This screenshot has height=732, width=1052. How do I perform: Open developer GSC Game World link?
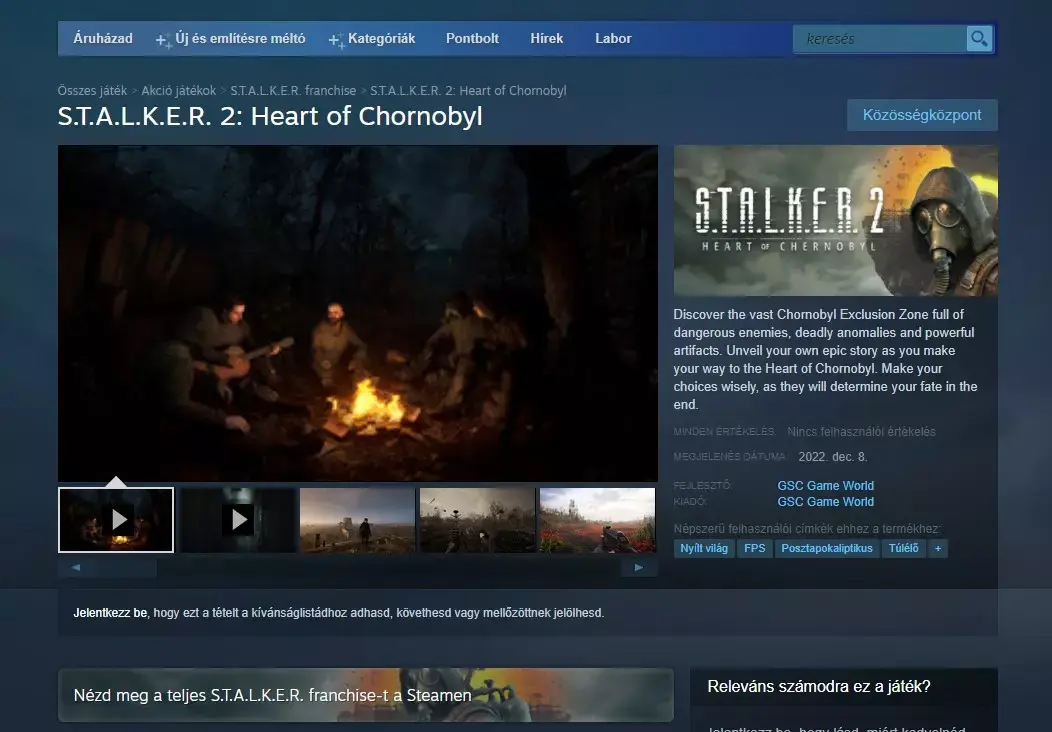coord(825,485)
